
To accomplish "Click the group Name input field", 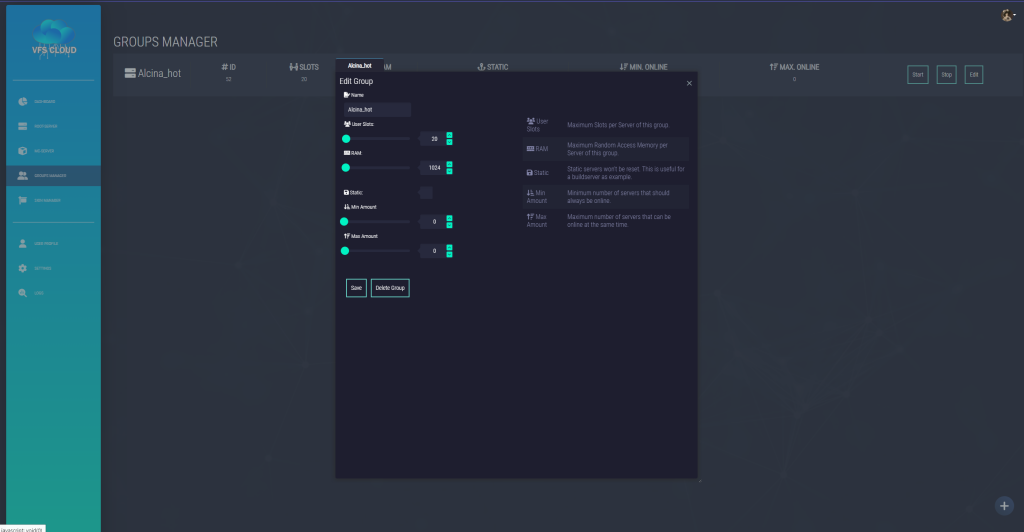I will pyautogui.click(x=377, y=110).
